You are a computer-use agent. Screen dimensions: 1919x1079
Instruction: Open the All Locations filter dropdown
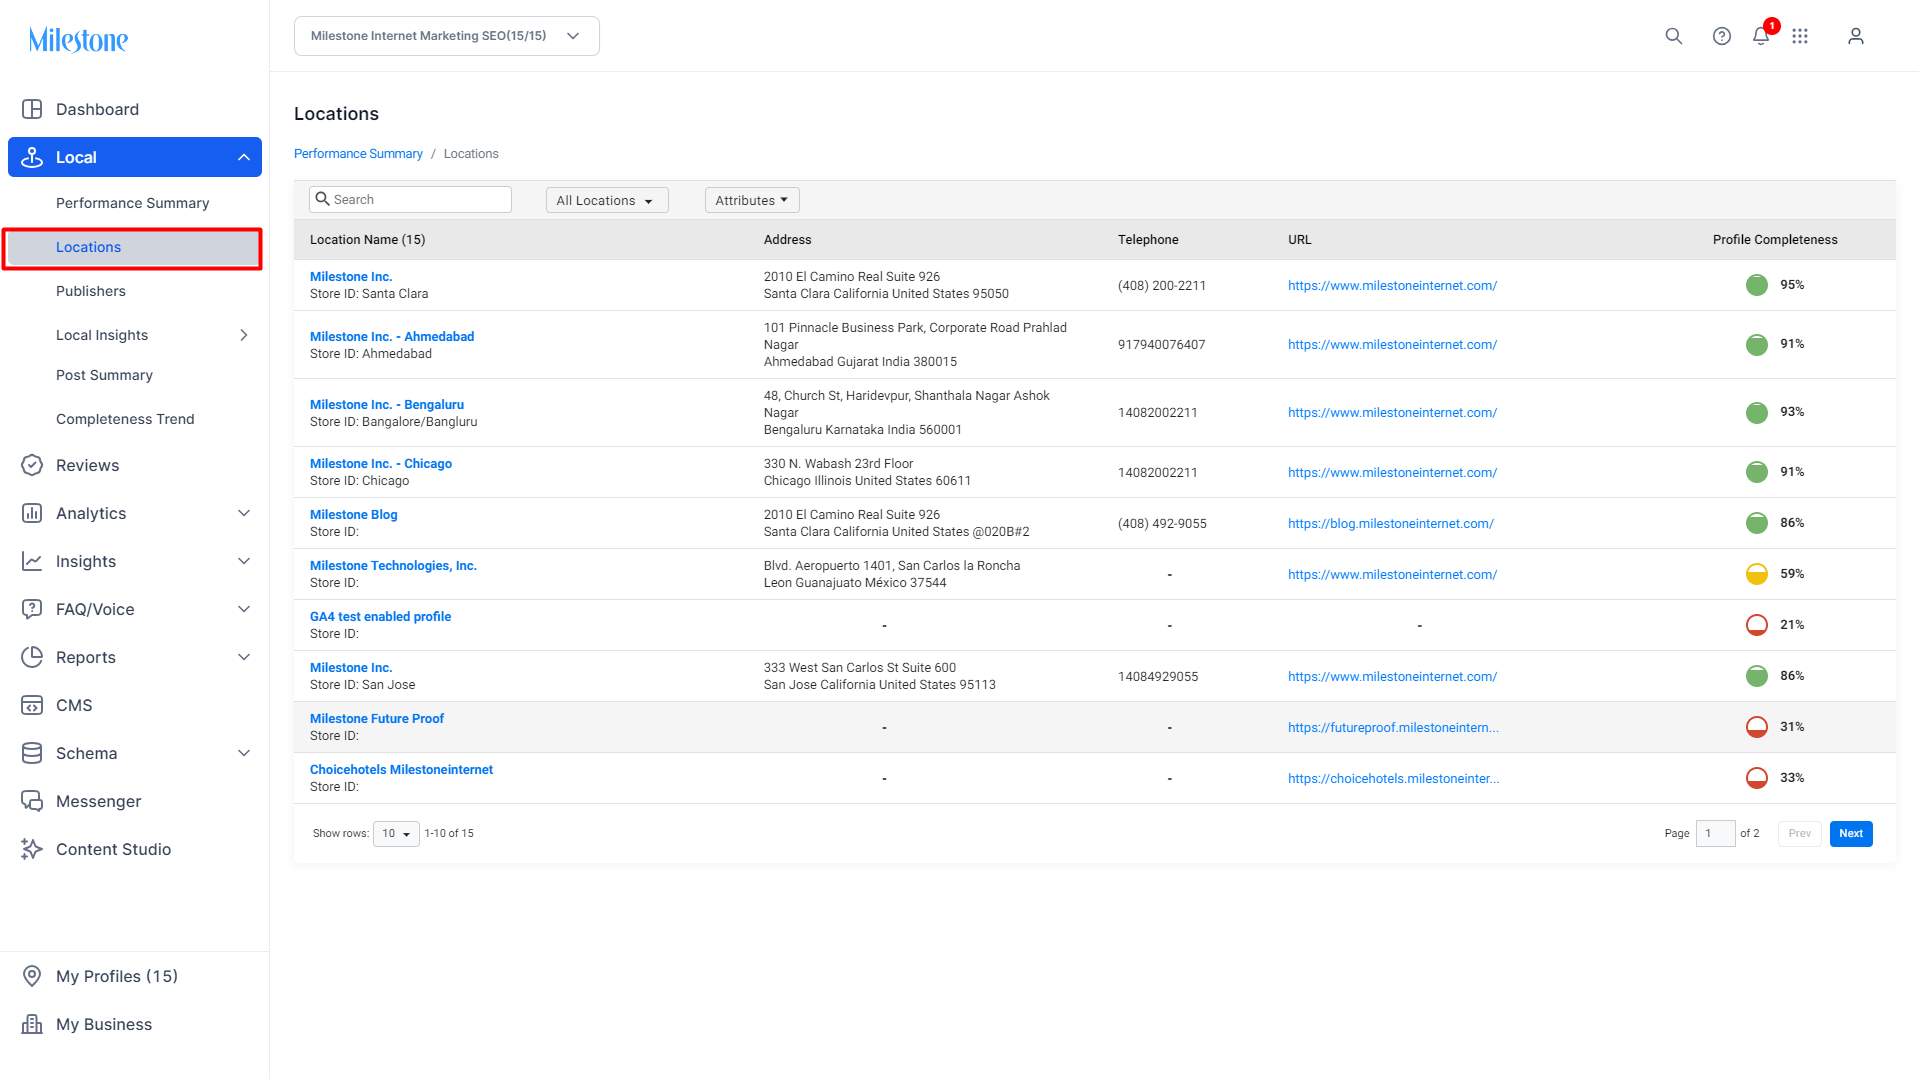click(607, 200)
